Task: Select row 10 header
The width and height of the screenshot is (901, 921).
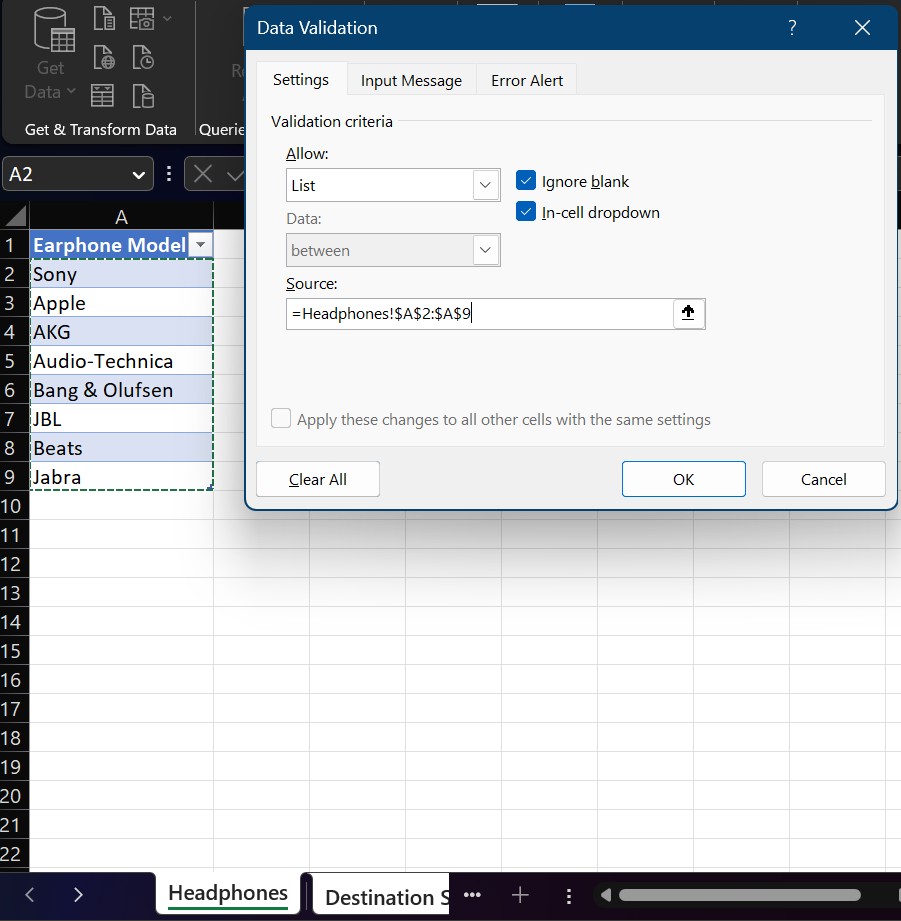Action: [14, 506]
